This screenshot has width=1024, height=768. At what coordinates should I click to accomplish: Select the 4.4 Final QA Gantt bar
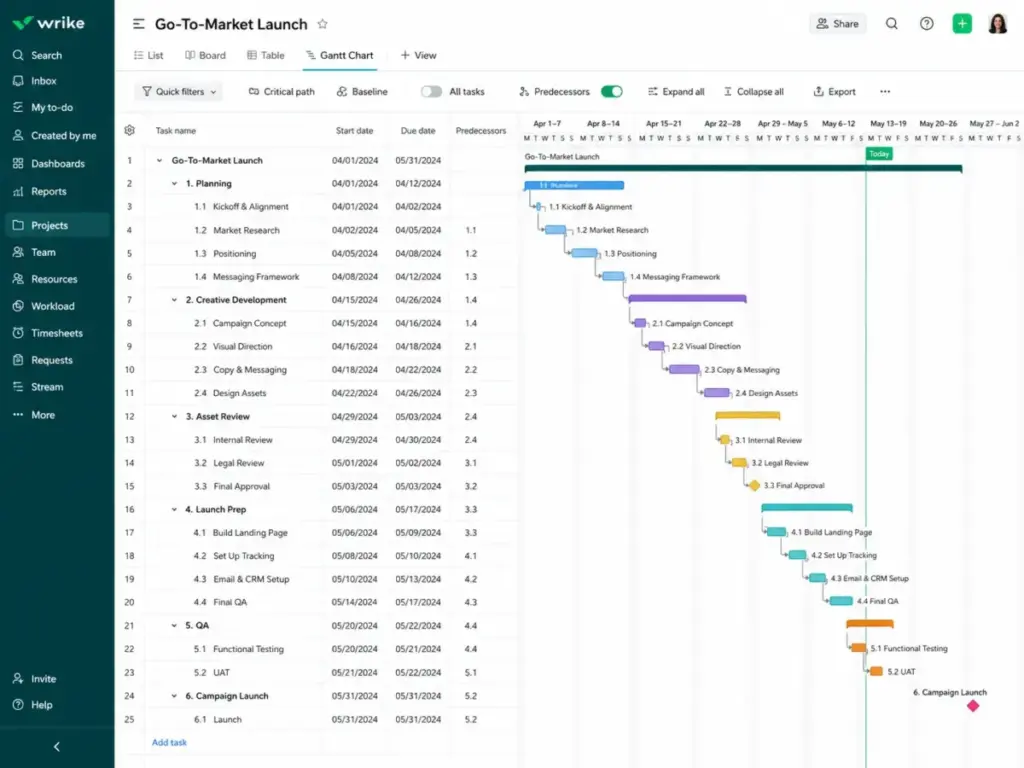(x=841, y=601)
